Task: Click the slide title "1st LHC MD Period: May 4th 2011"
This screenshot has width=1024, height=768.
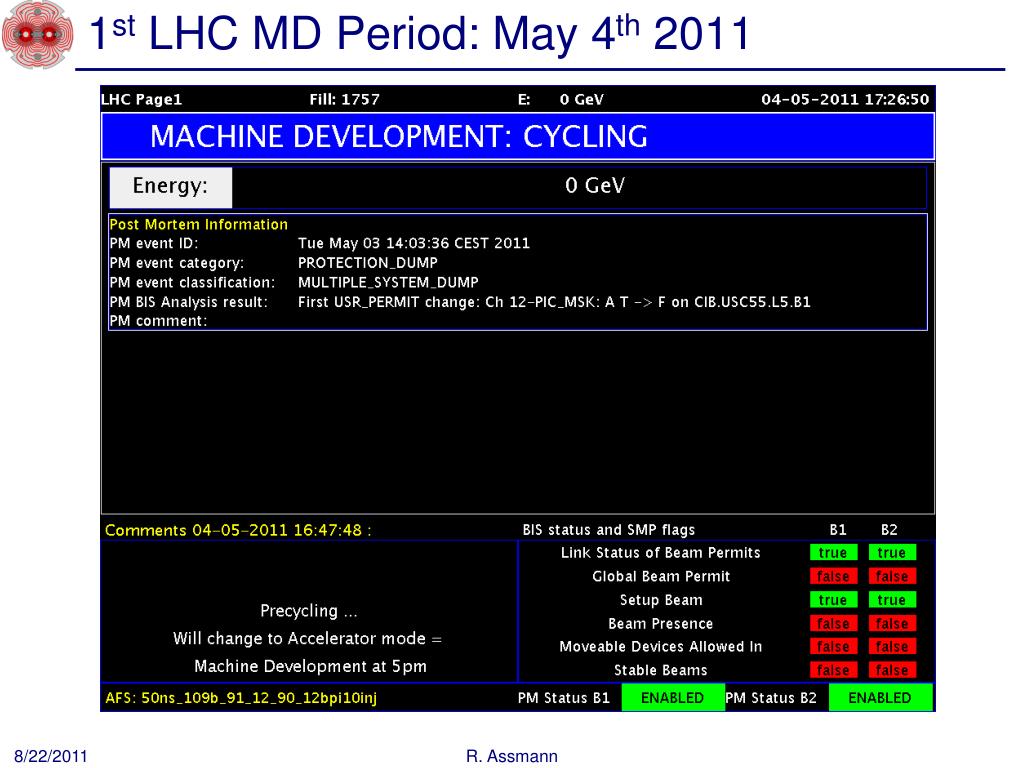Action: [419, 33]
